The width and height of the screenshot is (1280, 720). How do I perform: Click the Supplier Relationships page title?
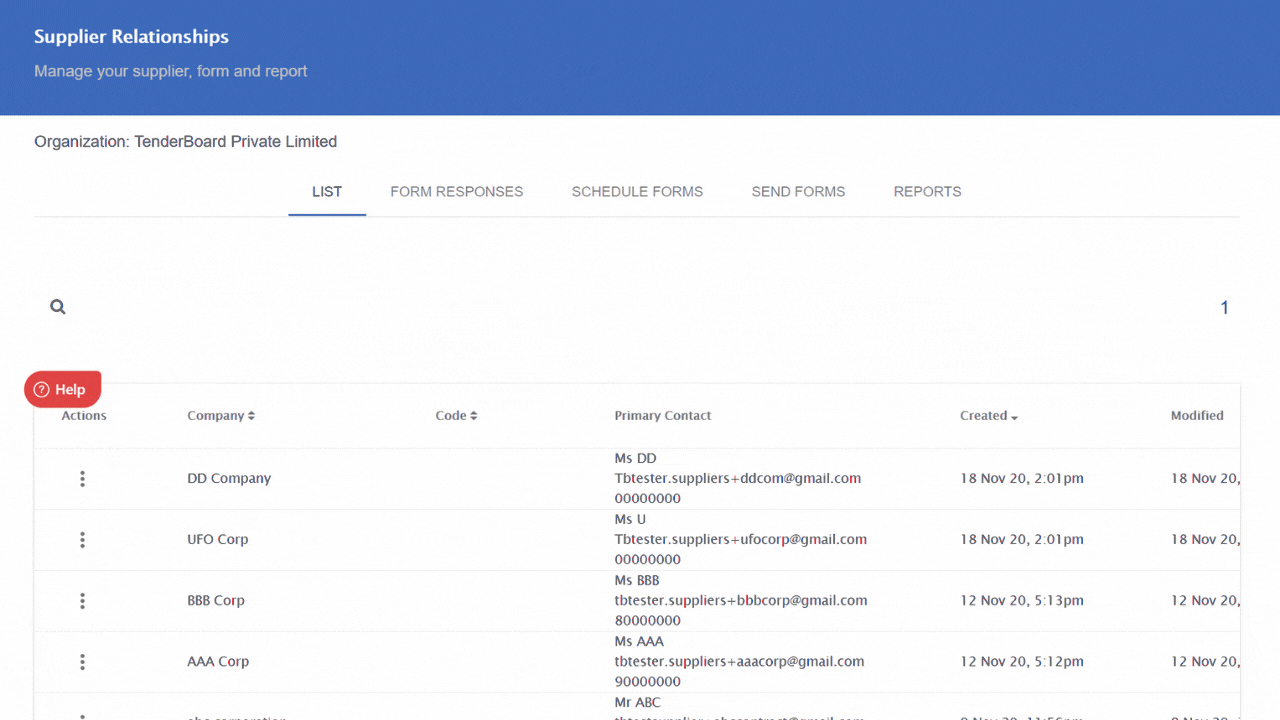coord(131,37)
